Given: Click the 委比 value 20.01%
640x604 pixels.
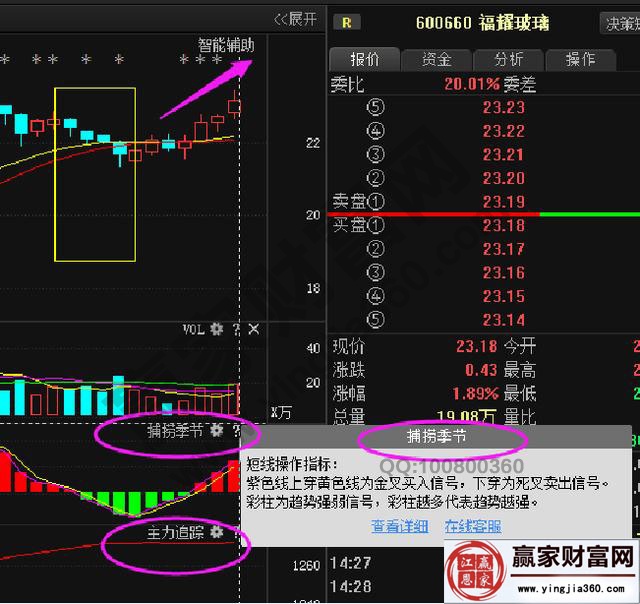Looking at the screenshot, I should coord(472,84).
